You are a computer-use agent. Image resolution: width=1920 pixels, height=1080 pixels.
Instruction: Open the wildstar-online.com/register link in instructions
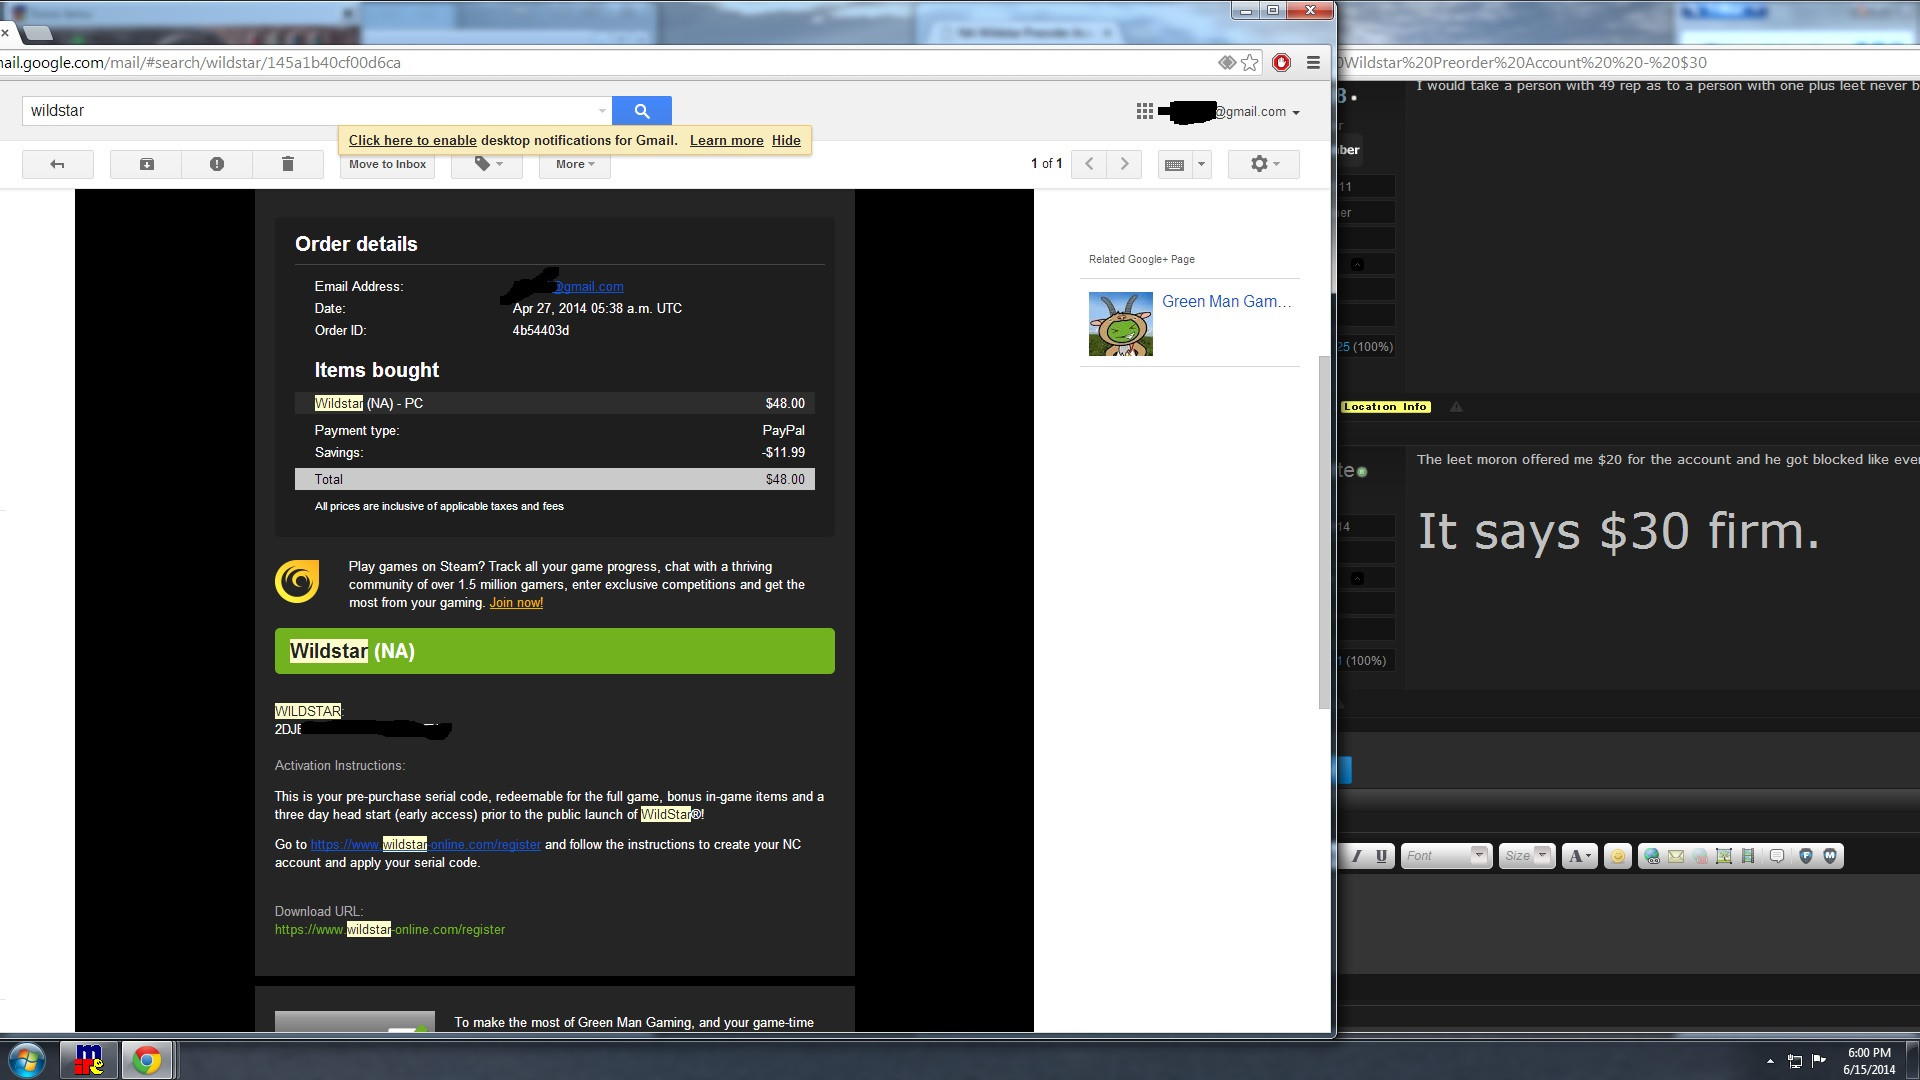pos(425,845)
